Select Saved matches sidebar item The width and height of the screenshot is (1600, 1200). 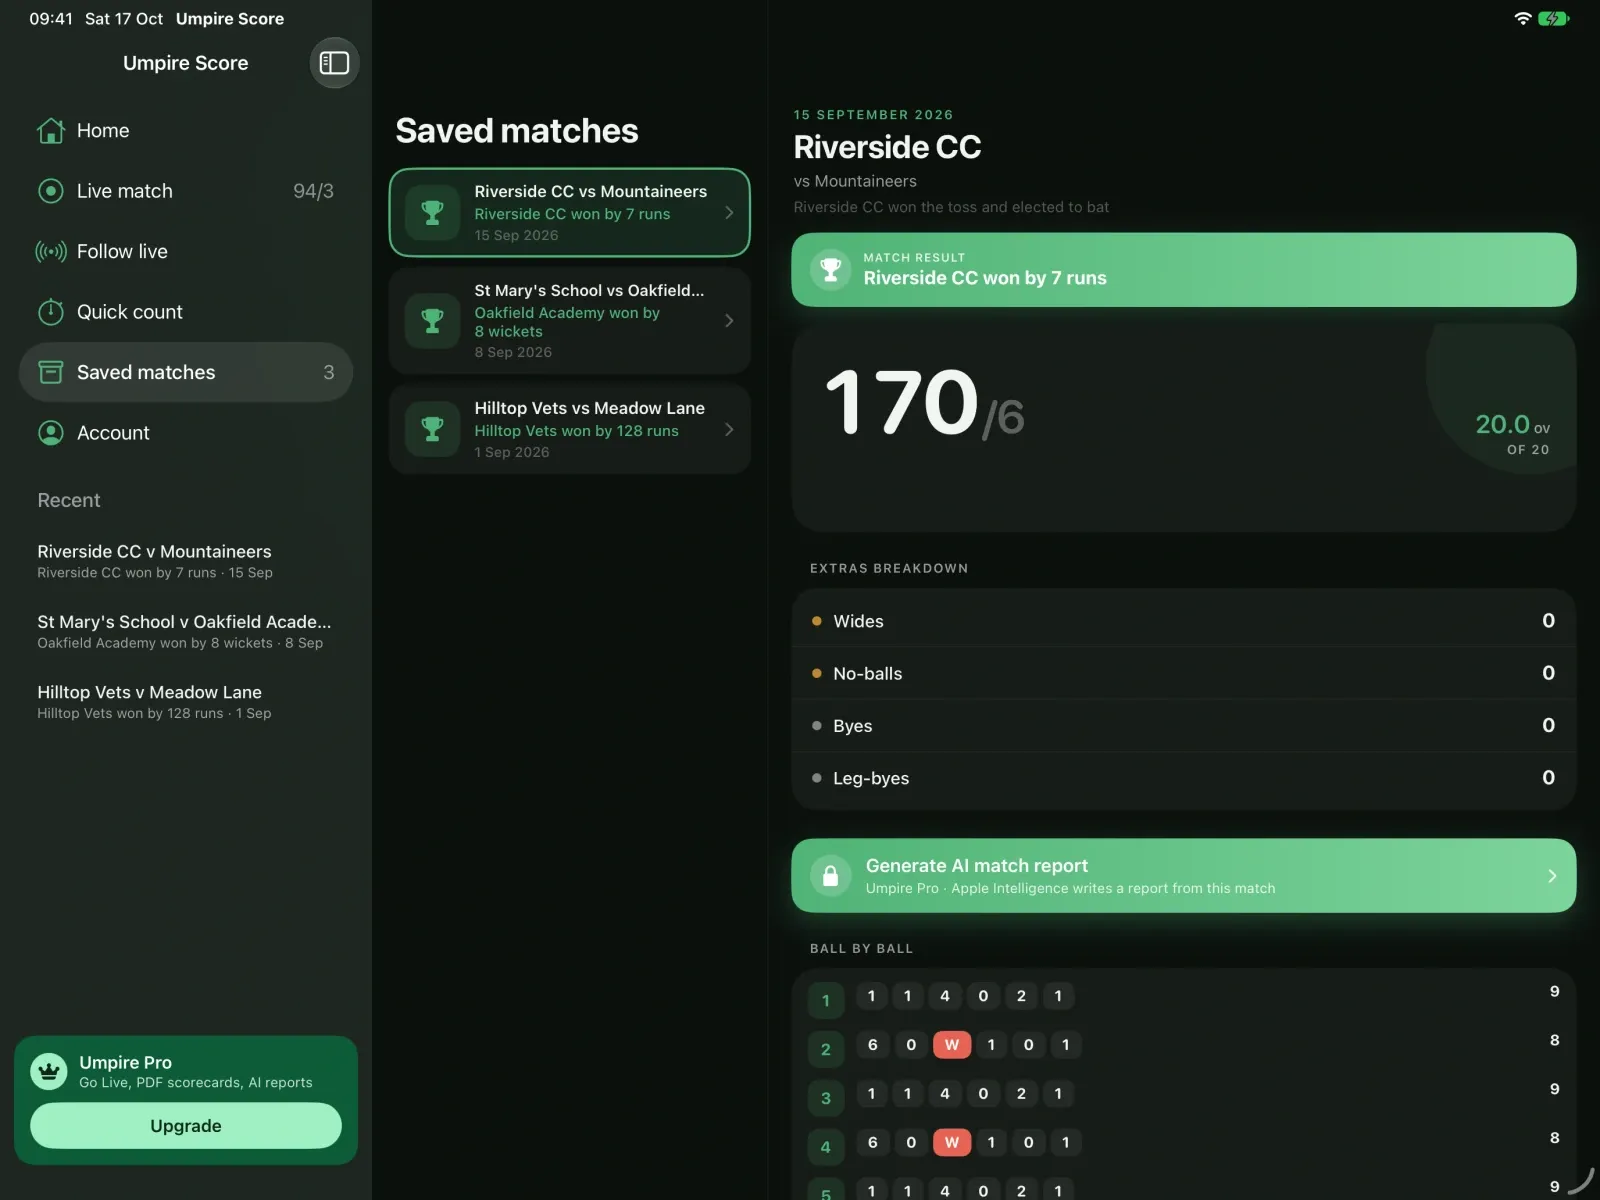point(186,372)
